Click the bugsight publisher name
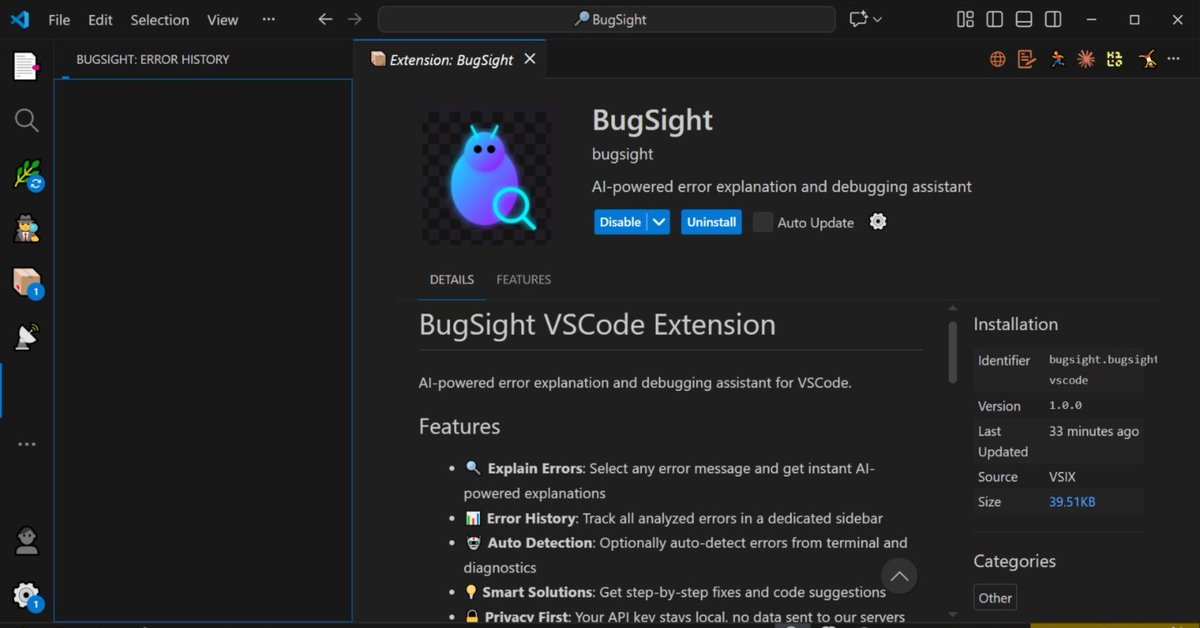The height and width of the screenshot is (628, 1200). coord(623,154)
